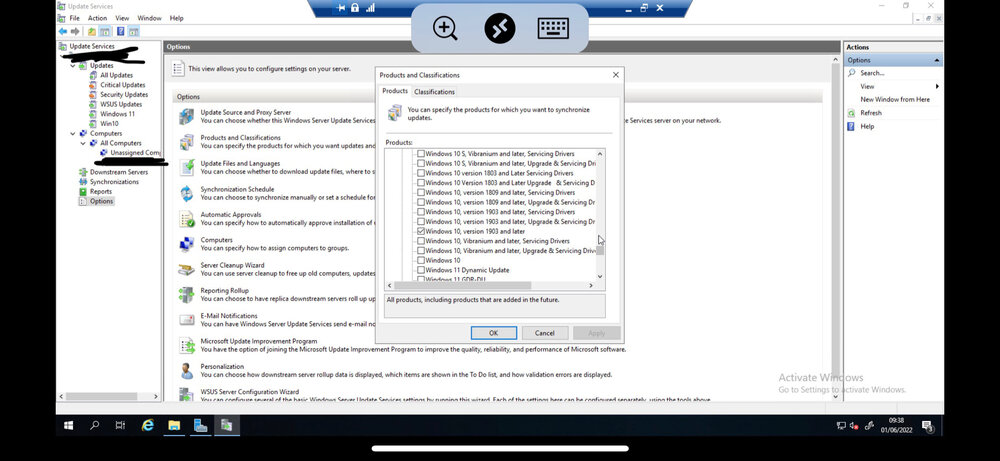Open the Reporting Rollup icon

(186, 295)
